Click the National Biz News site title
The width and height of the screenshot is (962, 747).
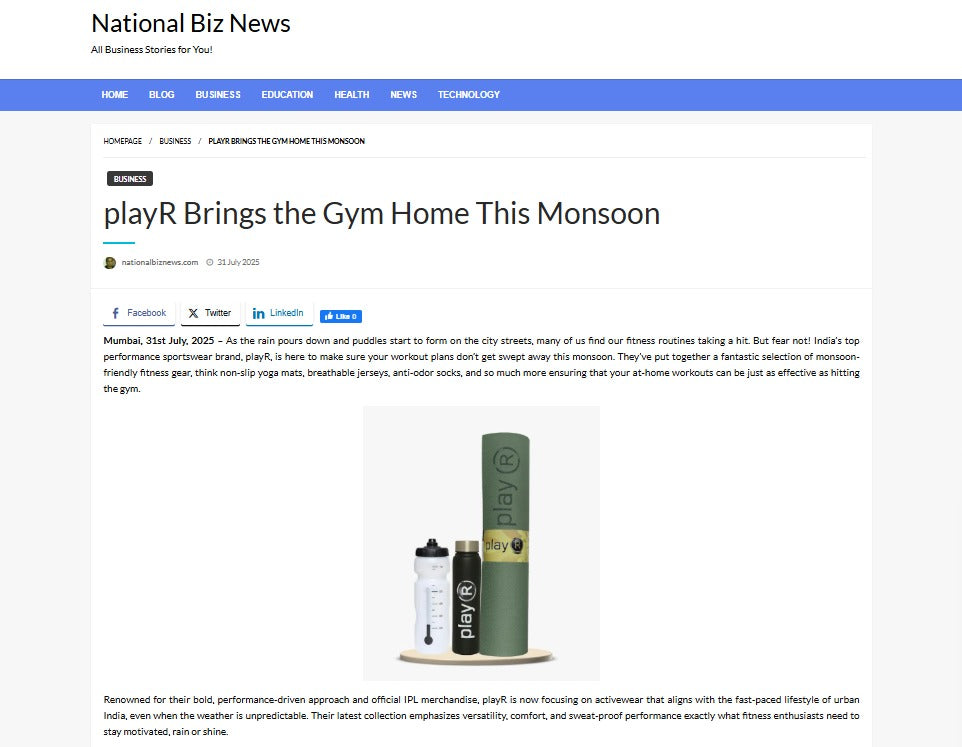coord(191,24)
